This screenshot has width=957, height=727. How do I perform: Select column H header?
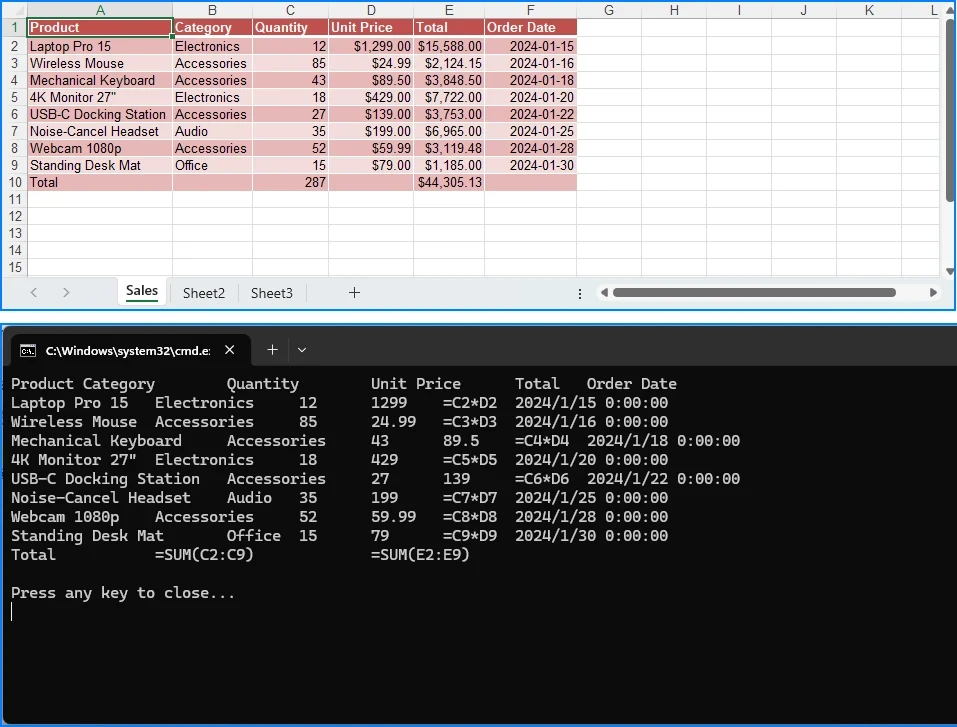(x=674, y=10)
